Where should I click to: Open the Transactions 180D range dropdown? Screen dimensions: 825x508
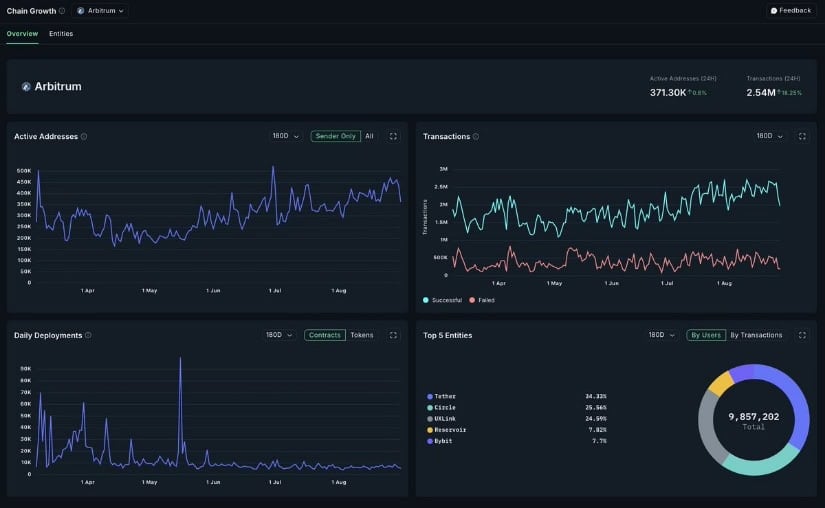tap(769, 136)
